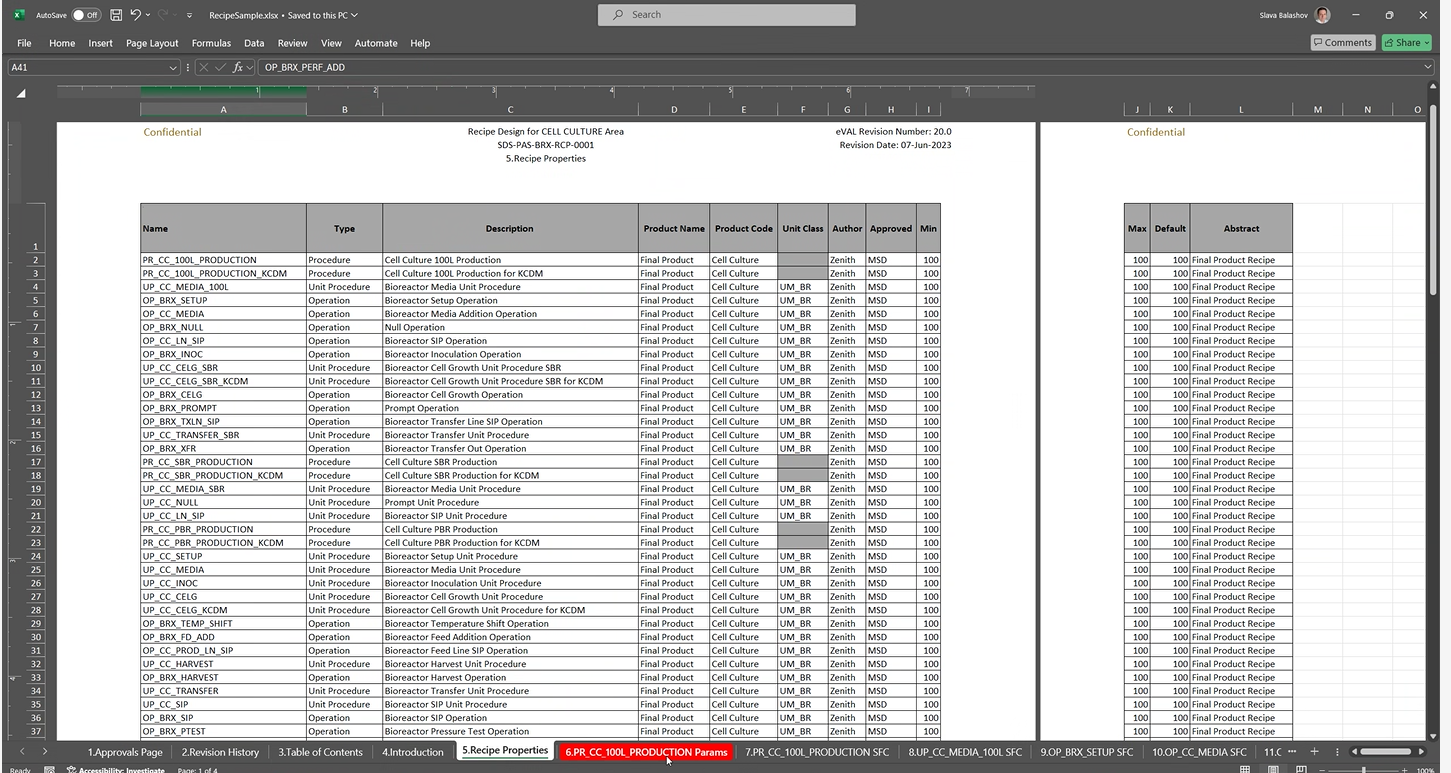Click the Enter checkmark in formula bar
Viewport: 1451px width, 773px height.
(x=221, y=67)
